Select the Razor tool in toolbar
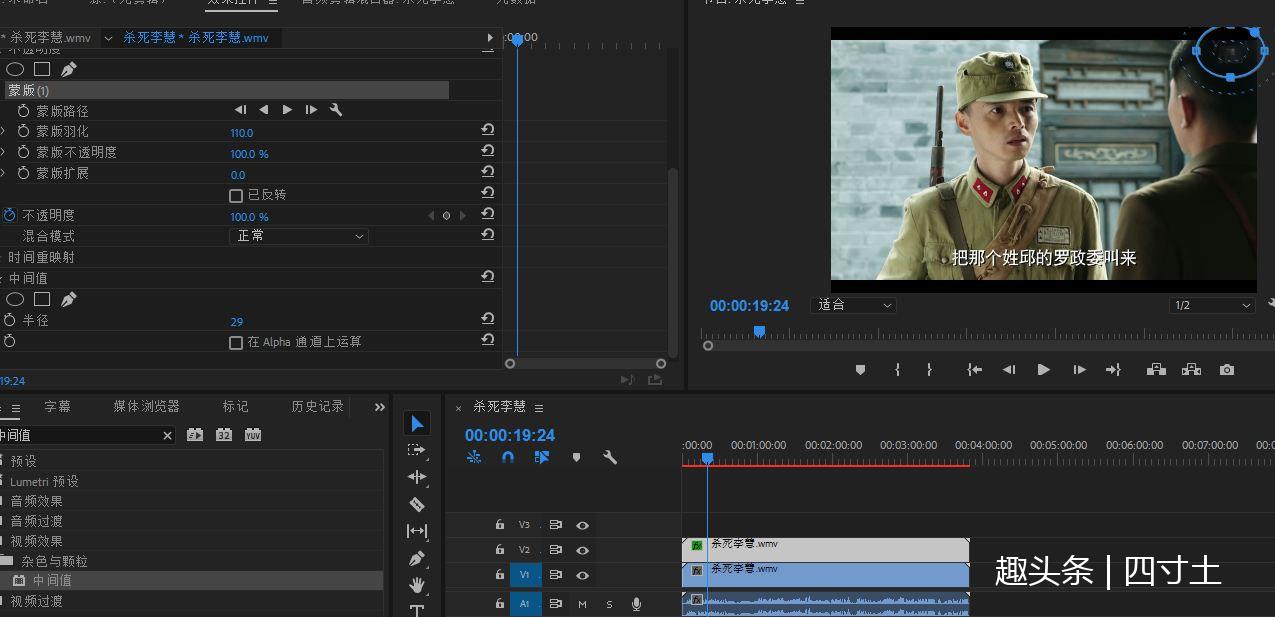Viewport: 1275px width, 617px height. [417, 504]
